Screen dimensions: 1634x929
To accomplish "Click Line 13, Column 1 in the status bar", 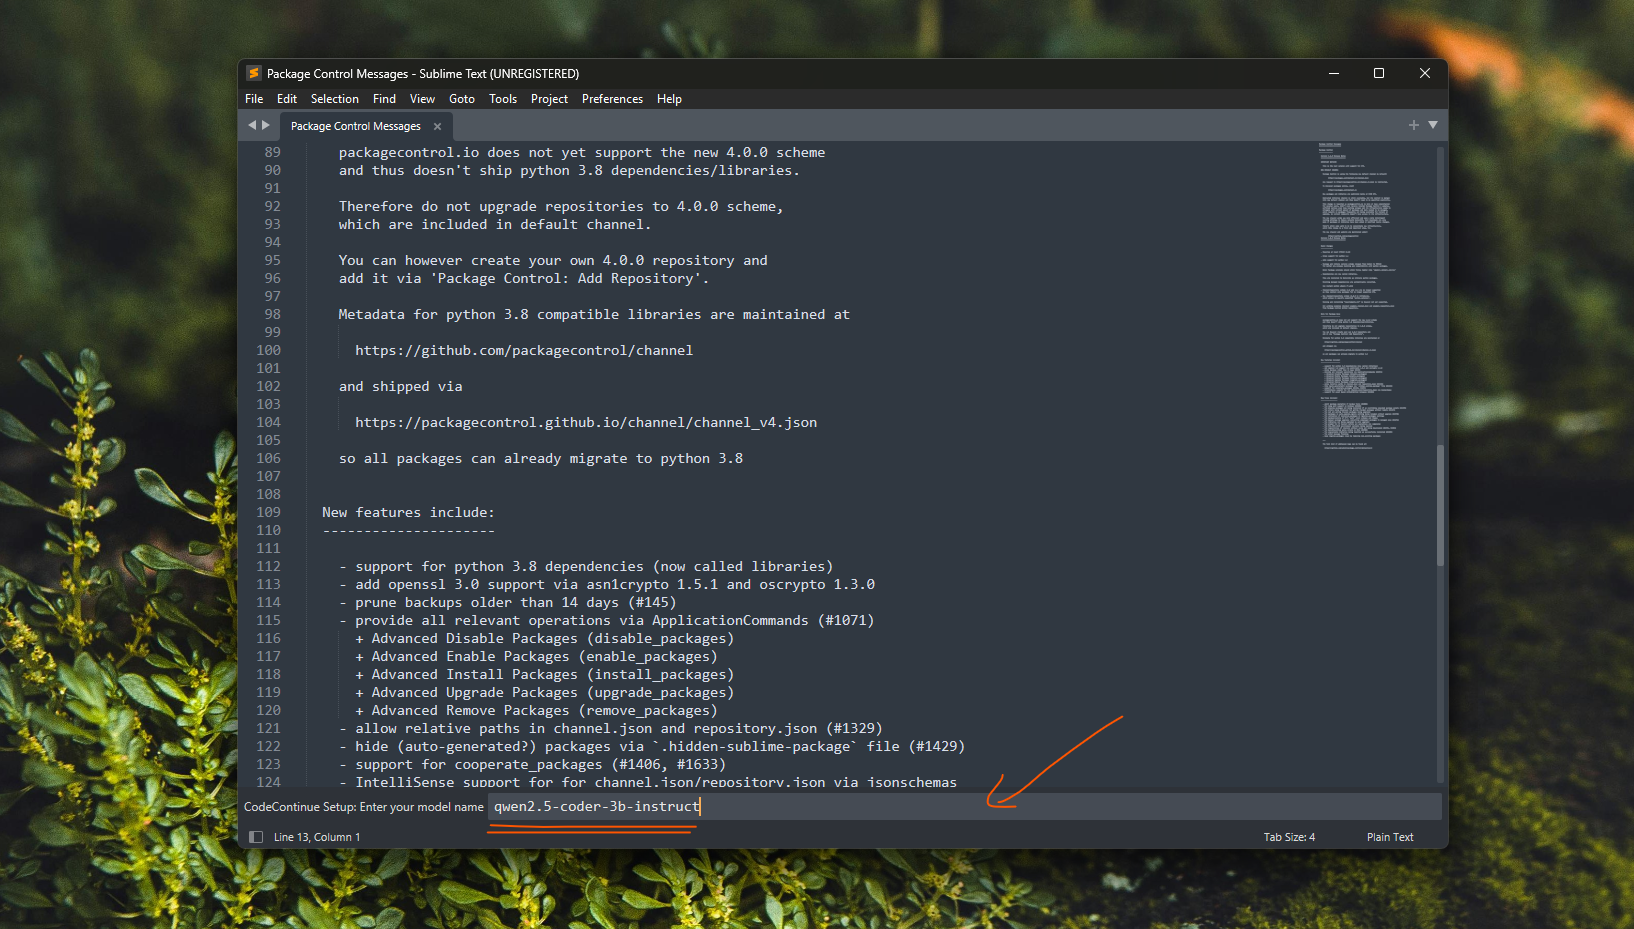I will pos(316,836).
